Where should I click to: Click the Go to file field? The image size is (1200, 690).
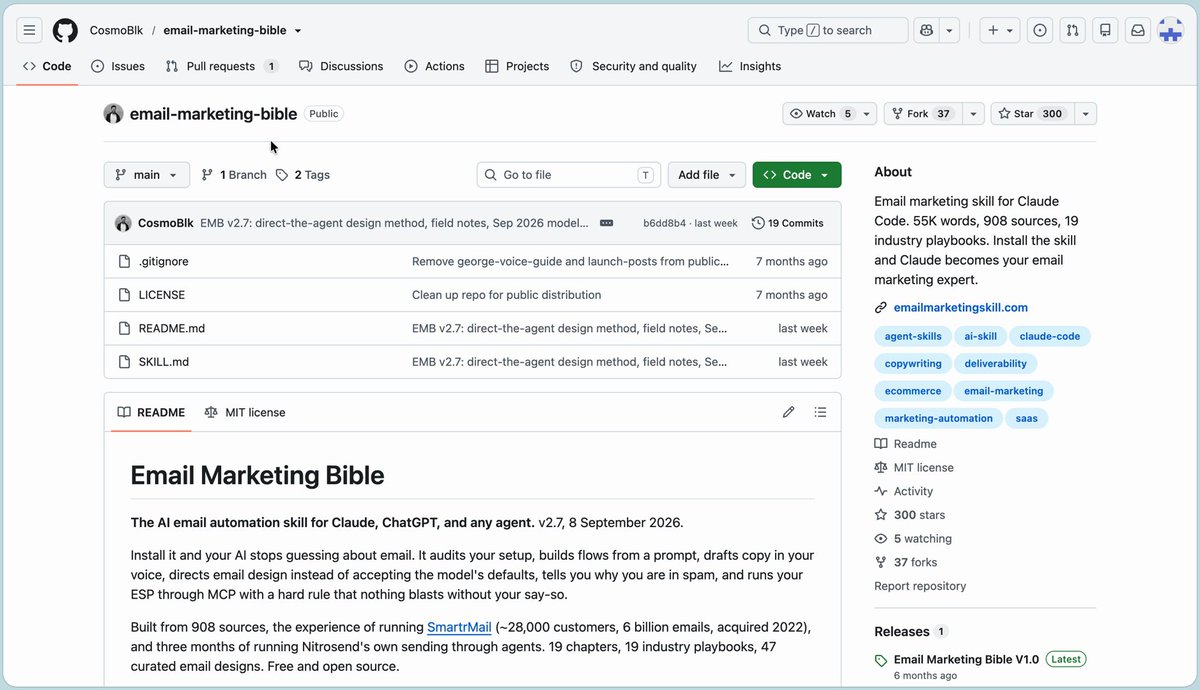pos(568,175)
